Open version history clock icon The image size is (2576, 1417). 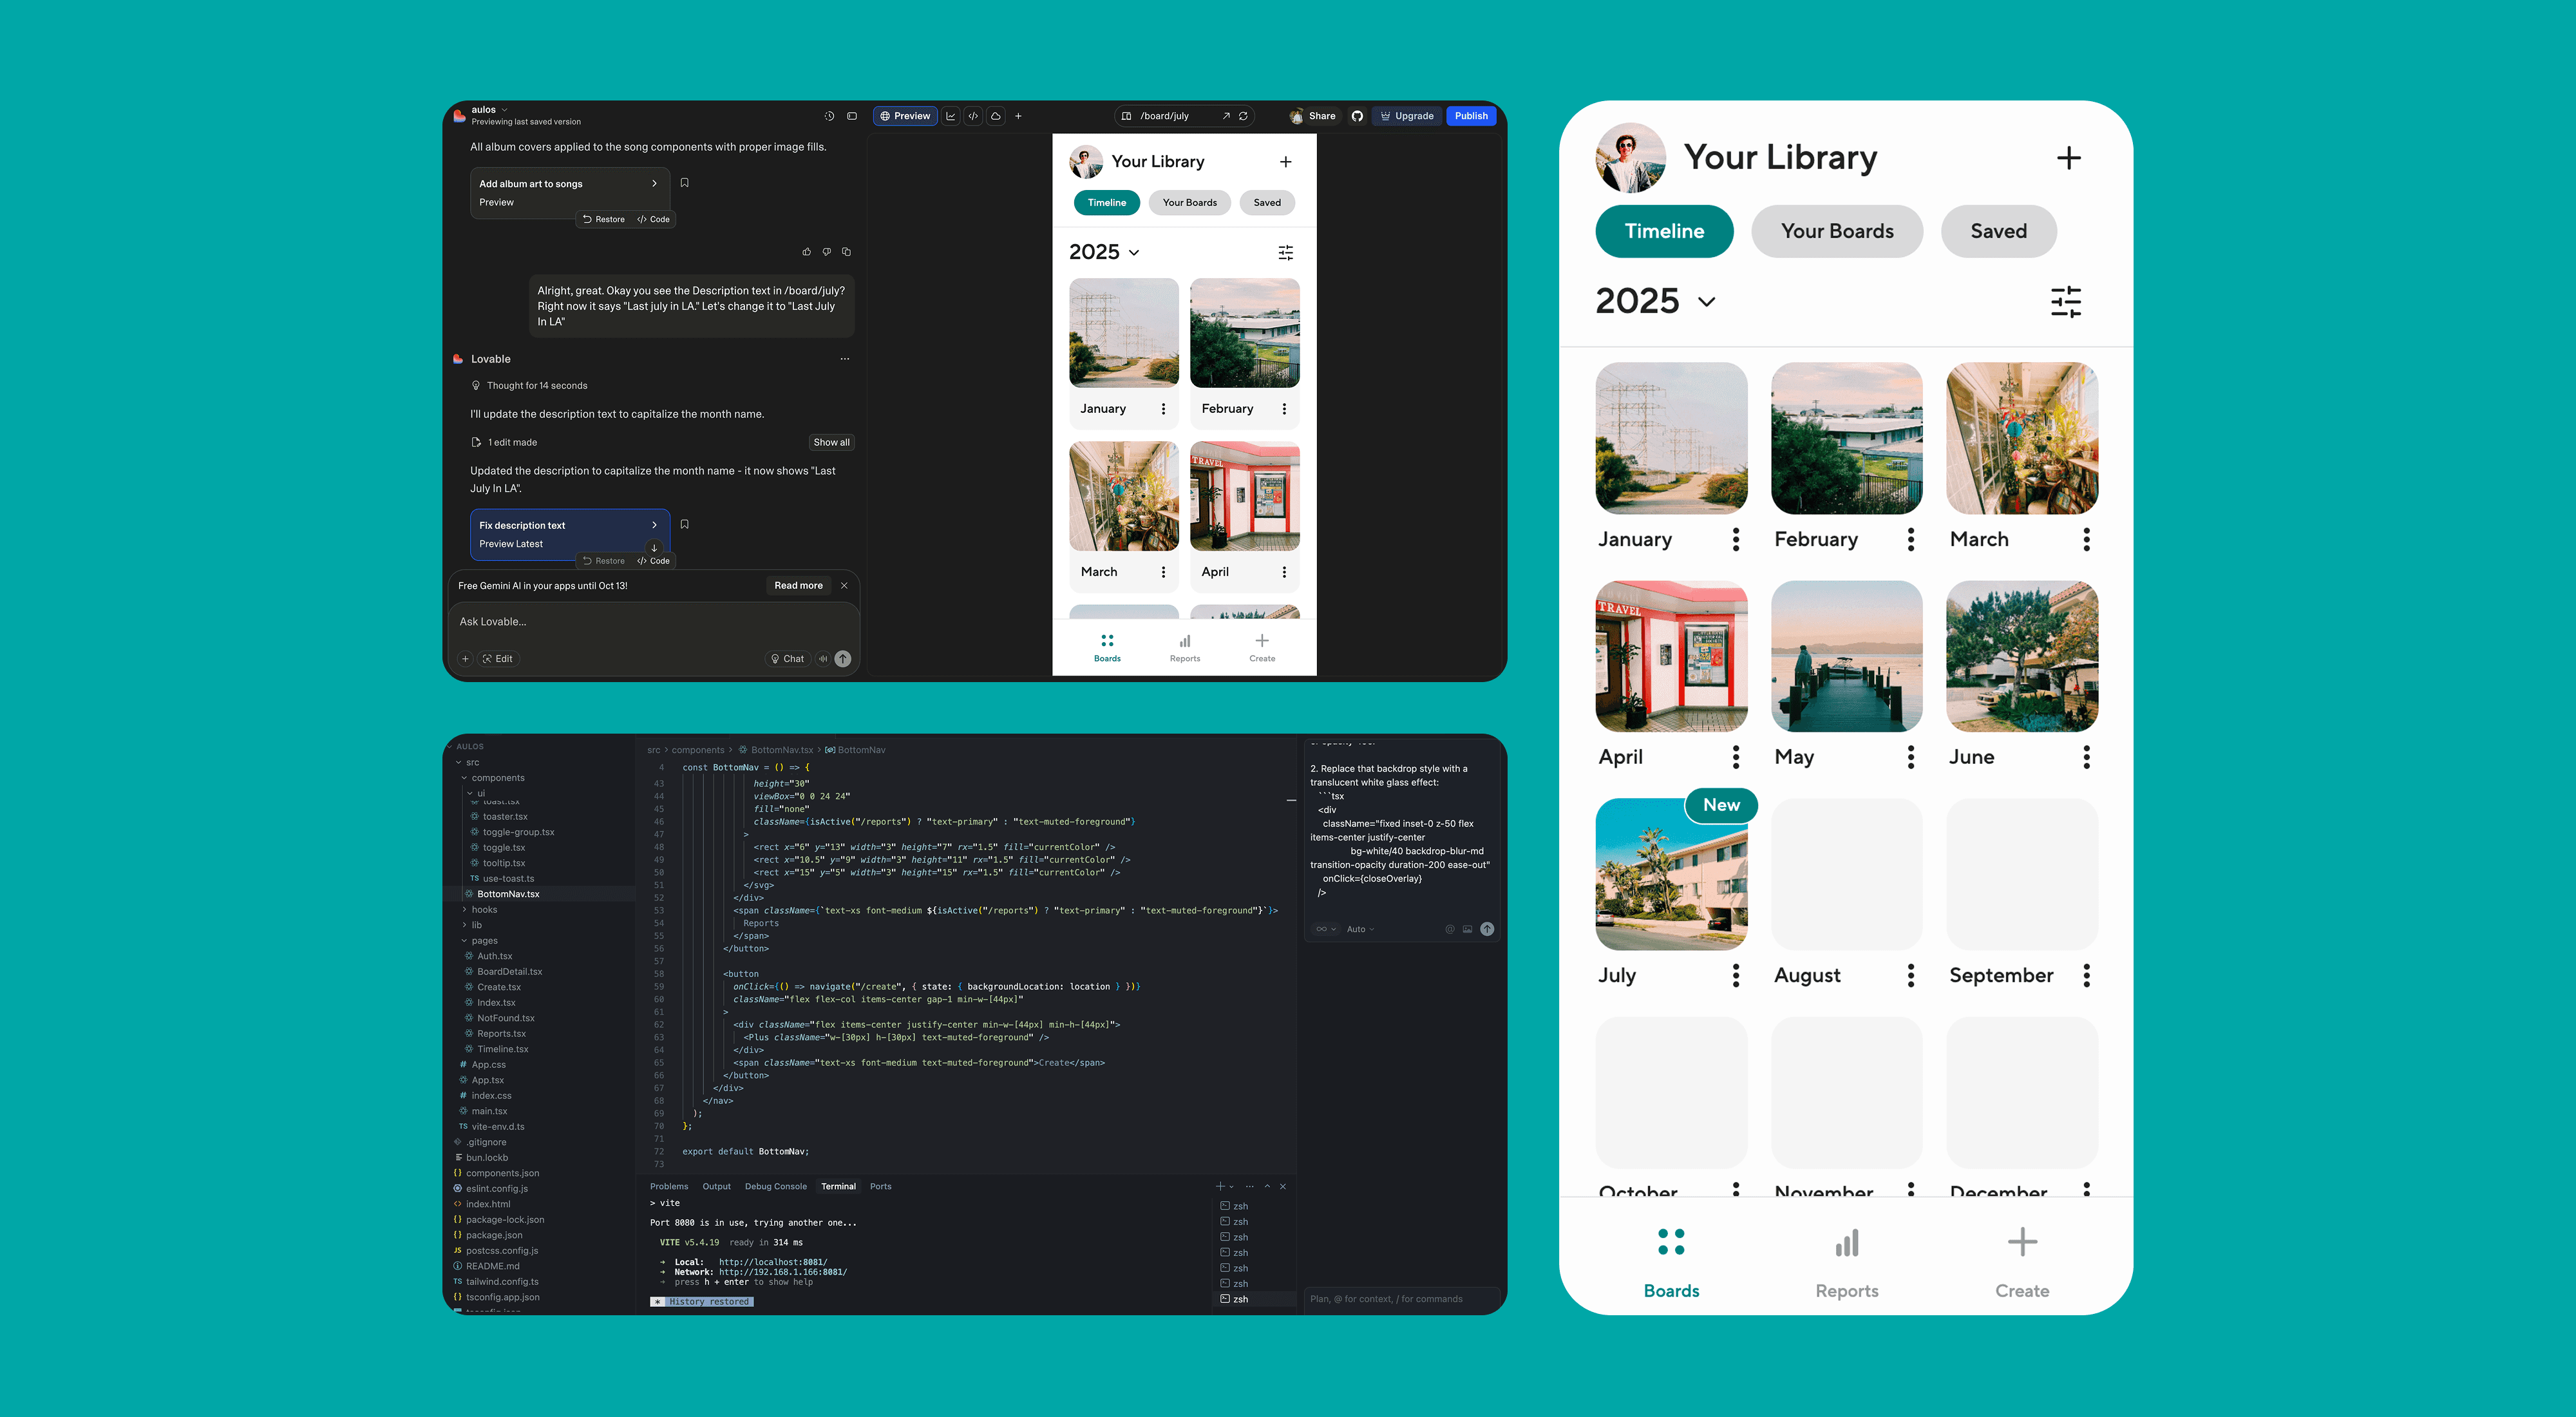[x=829, y=116]
